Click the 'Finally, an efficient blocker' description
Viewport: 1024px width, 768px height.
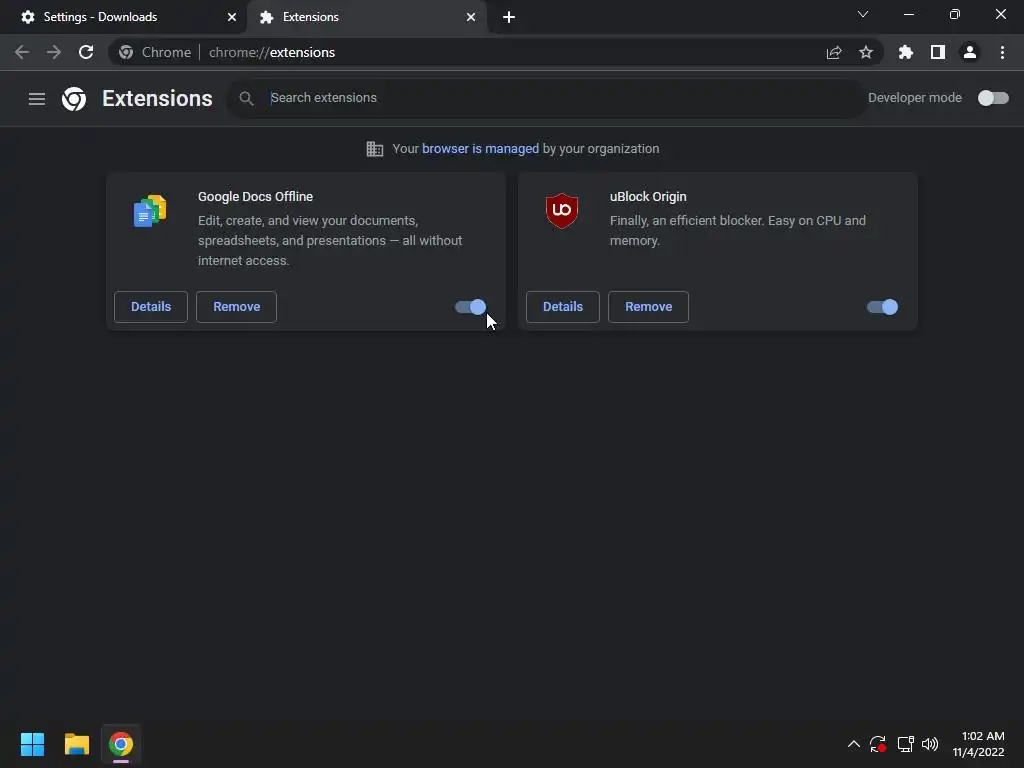tap(738, 231)
